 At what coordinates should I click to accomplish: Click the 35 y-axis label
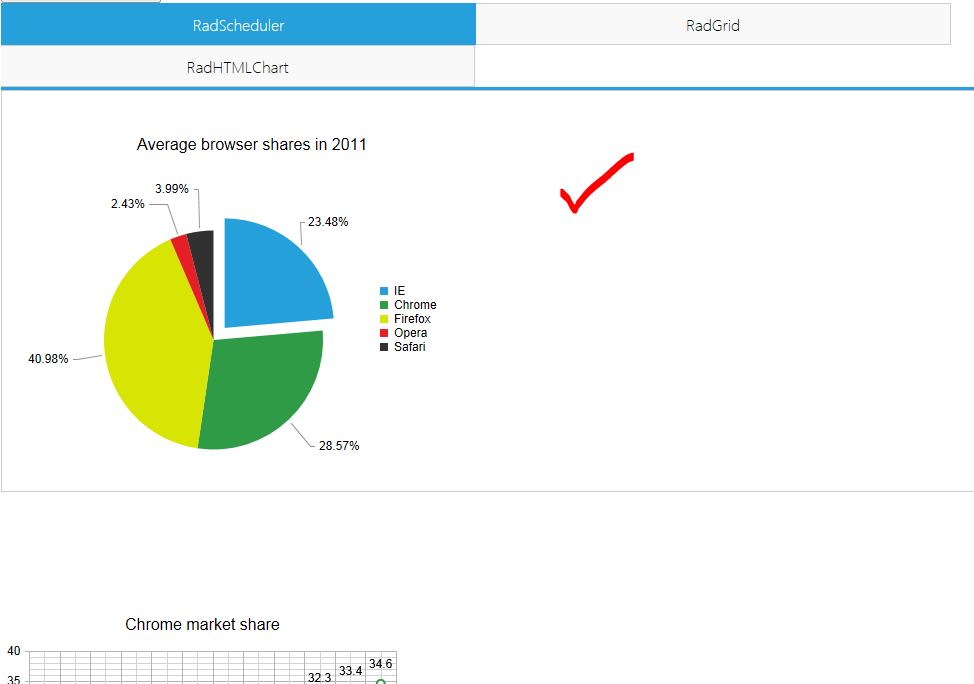click(14, 679)
